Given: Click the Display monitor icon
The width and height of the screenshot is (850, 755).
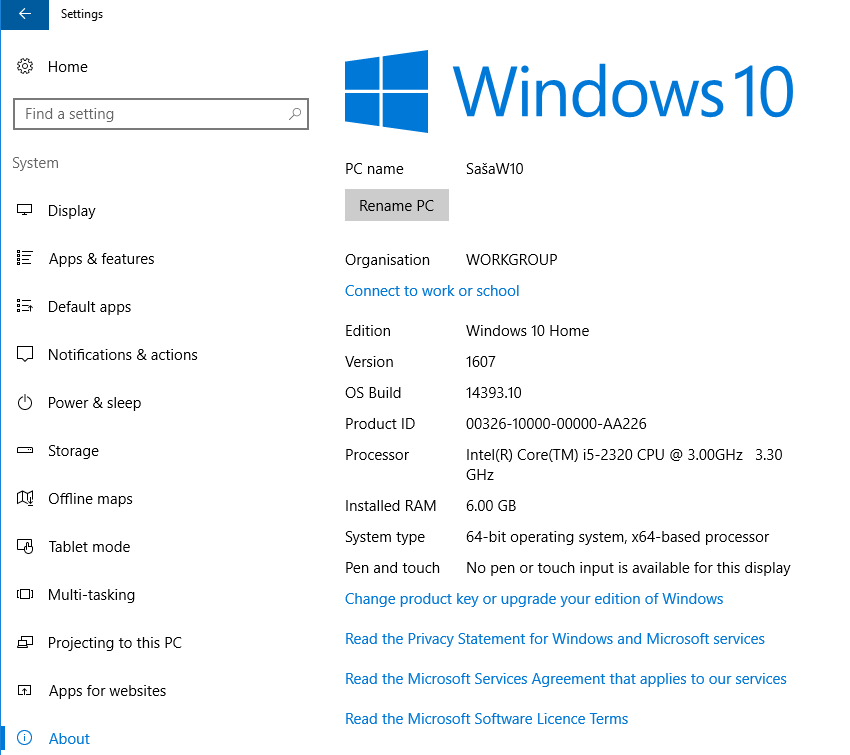Looking at the screenshot, I should coord(25,210).
